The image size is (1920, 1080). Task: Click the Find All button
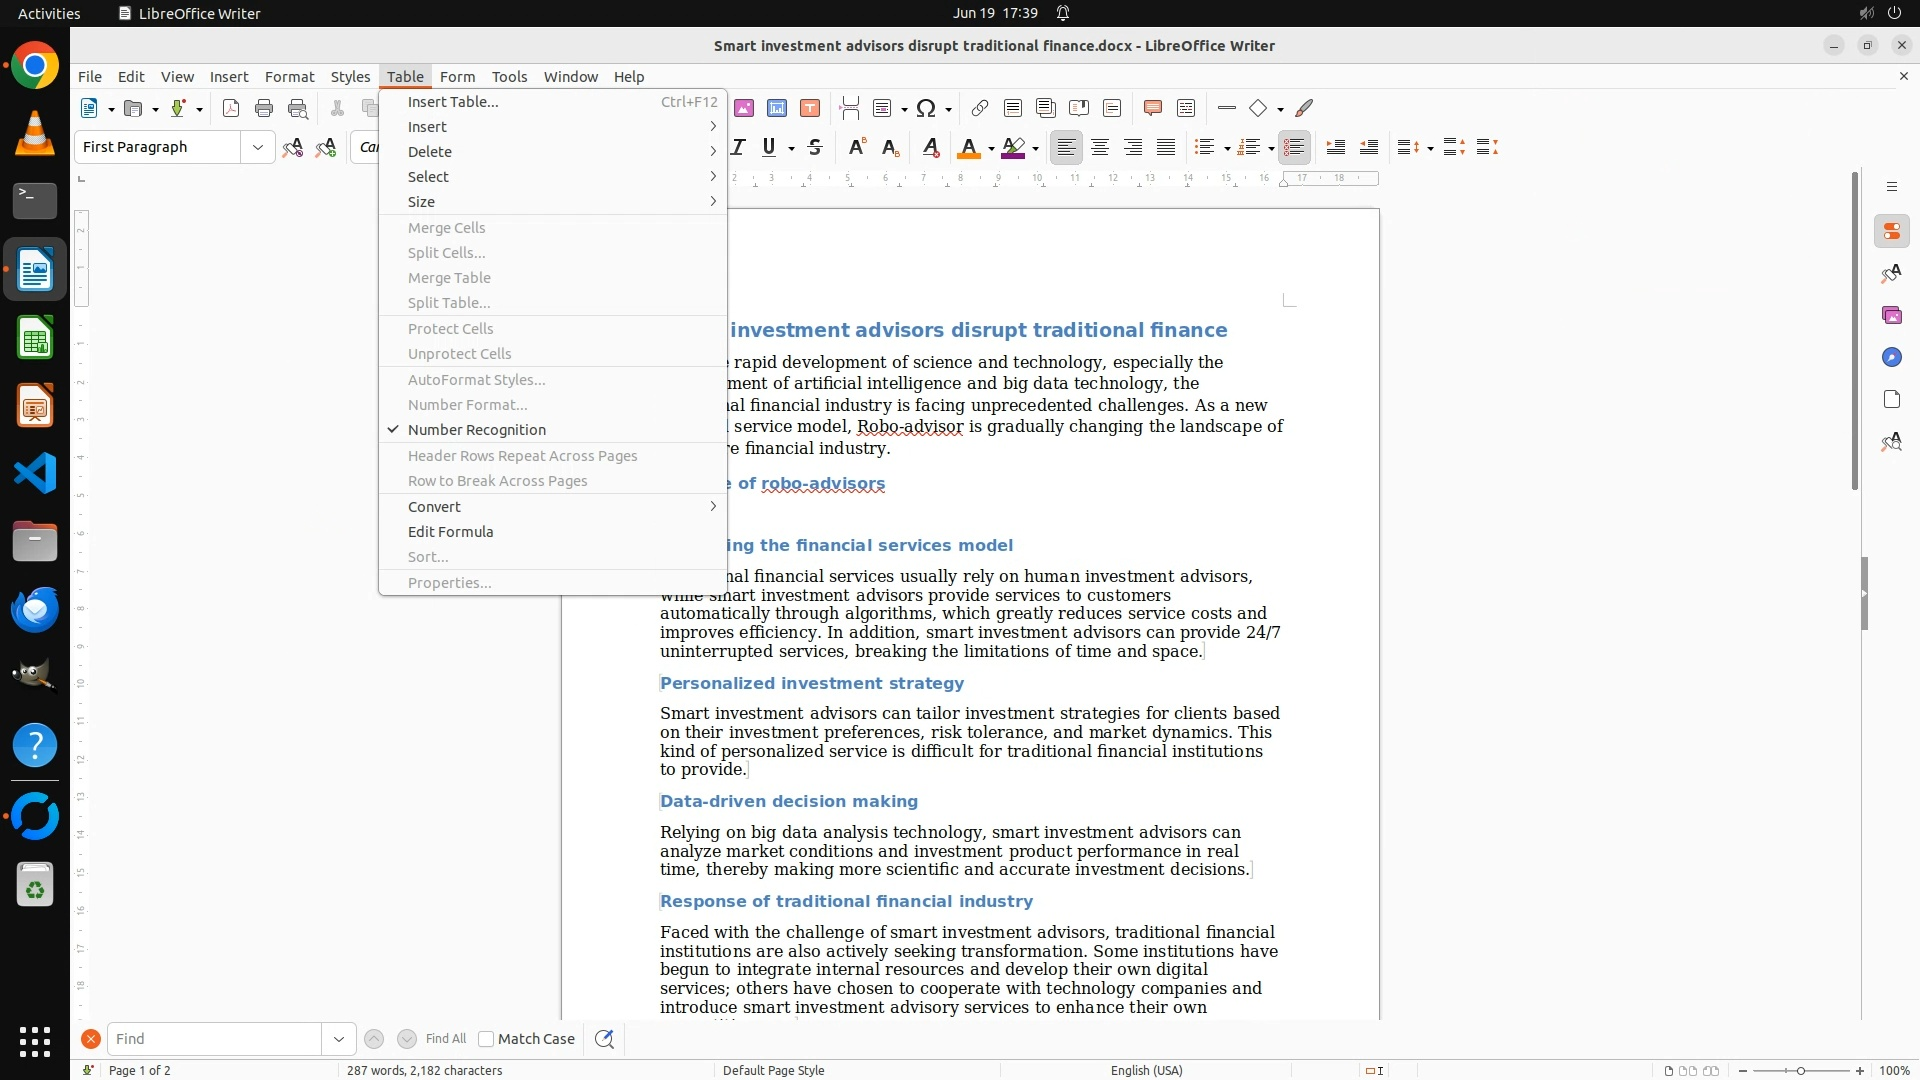tap(445, 1039)
